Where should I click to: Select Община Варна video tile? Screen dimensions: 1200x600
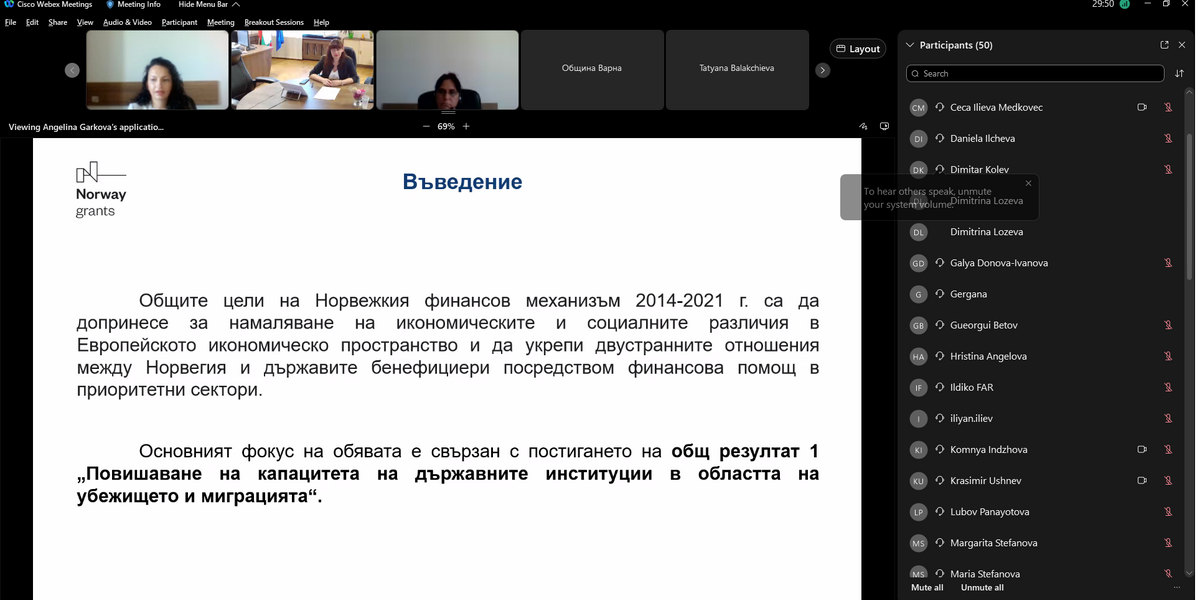[592, 69]
